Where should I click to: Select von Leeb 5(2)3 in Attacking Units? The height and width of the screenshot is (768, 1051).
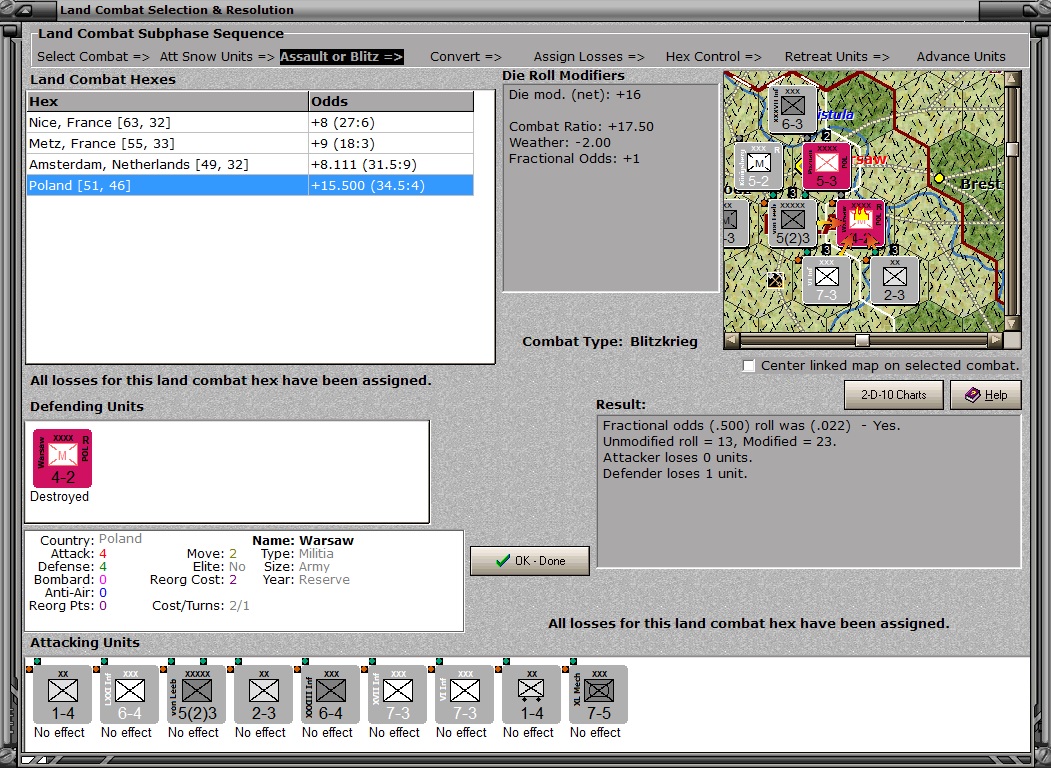pyautogui.click(x=196, y=694)
